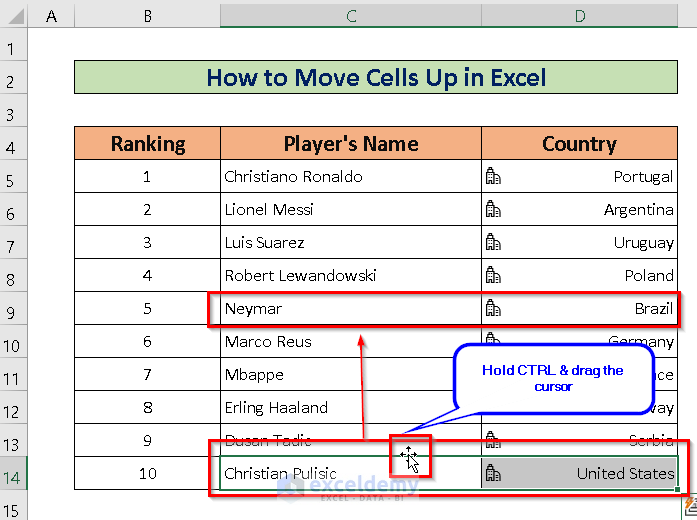Select the Christiano Ronaldo cell
The height and width of the screenshot is (520, 697).
[351, 176]
